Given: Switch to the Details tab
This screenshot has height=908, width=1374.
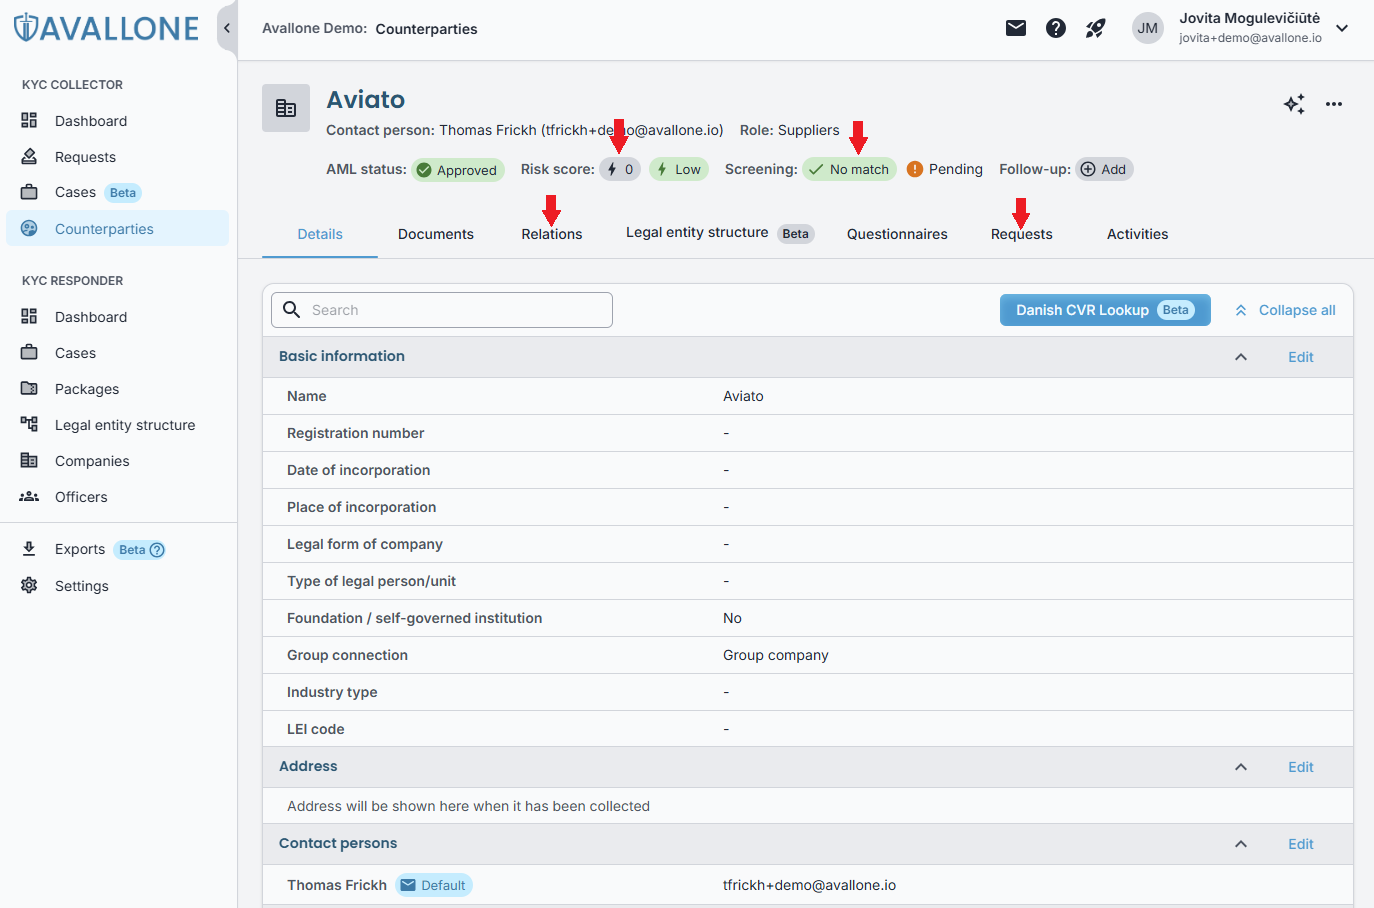Looking at the screenshot, I should coord(320,234).
